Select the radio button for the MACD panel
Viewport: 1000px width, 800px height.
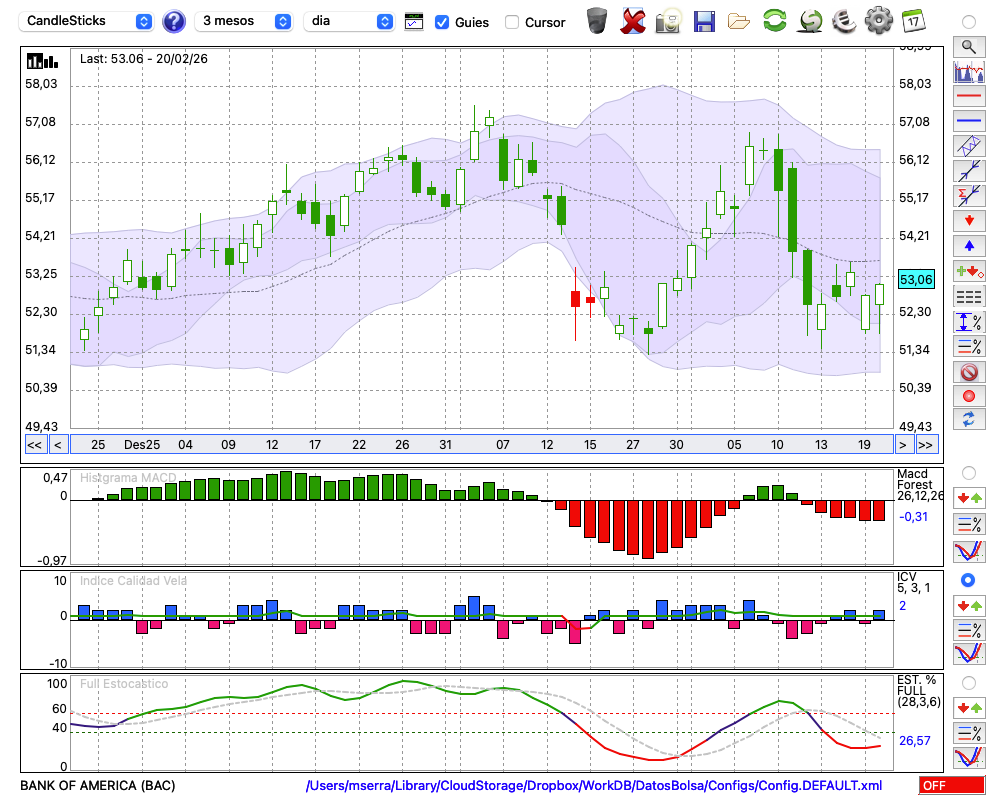[x=969, y=473]
